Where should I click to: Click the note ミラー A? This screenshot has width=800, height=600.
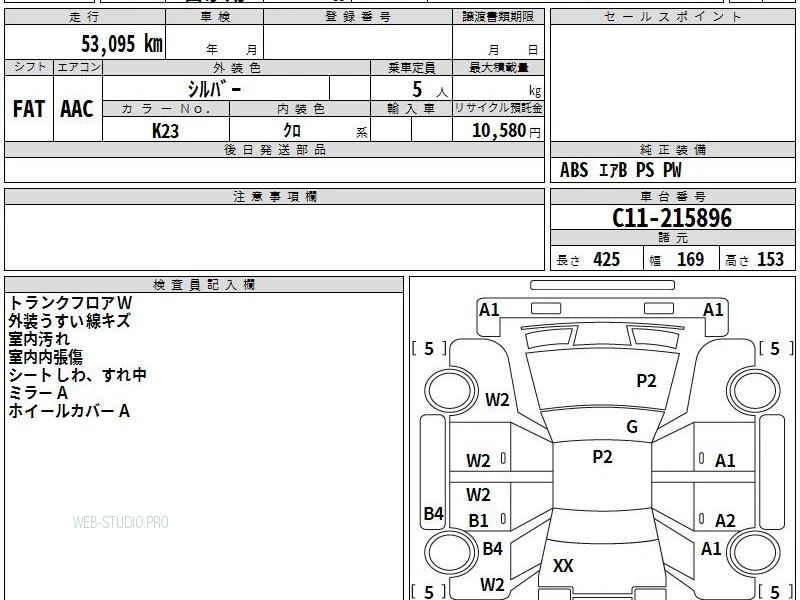click(x=38, y=393)
